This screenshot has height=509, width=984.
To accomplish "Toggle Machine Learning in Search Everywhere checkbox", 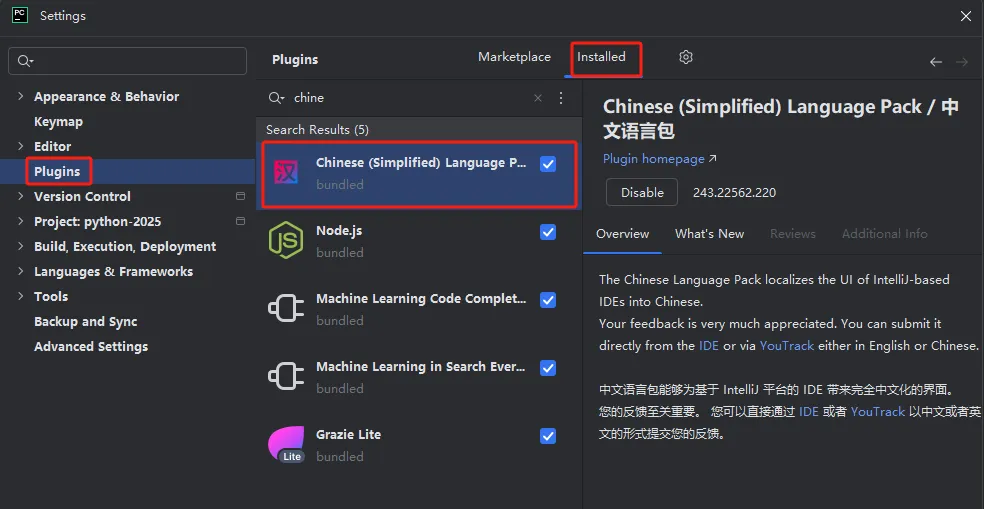I will coord(548,368).
